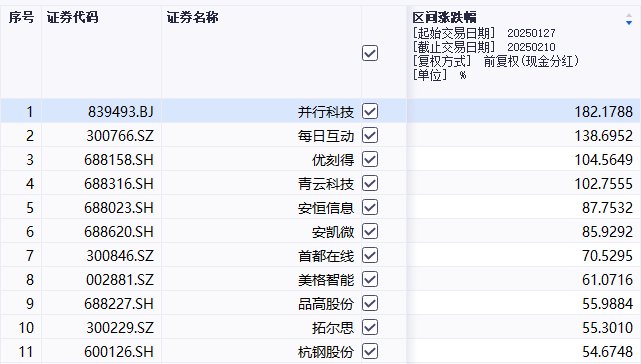Select stock code 300229.SZ
The image size is (641, 364).
tap(120, 328)
